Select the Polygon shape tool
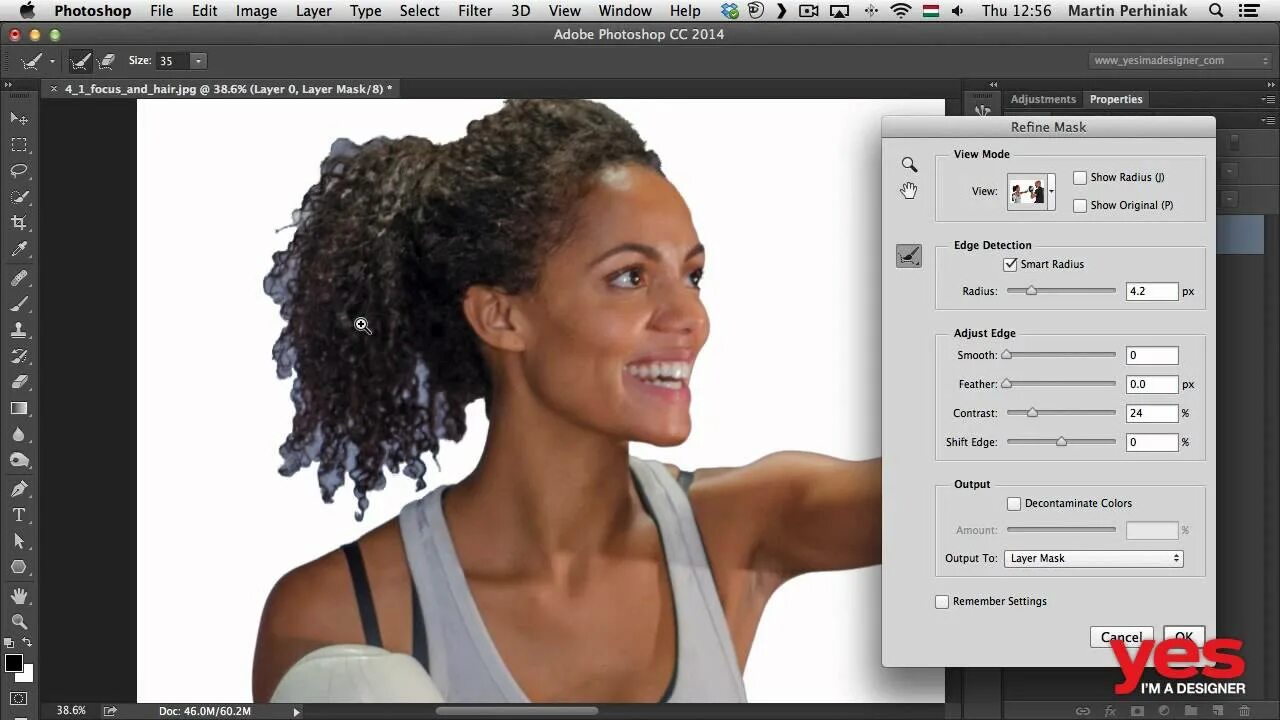 [x=19, y=567]
